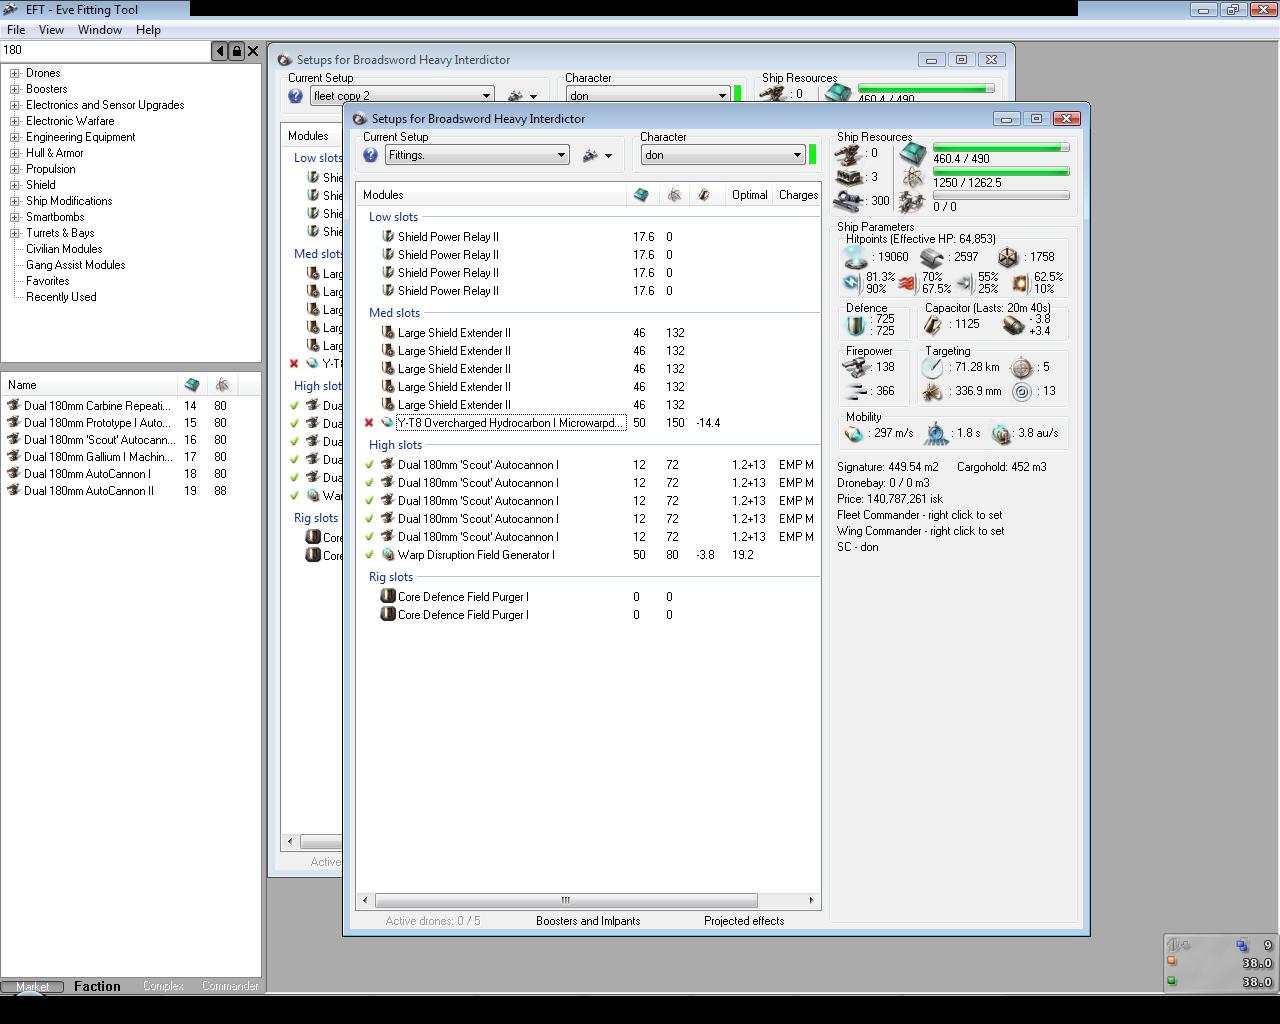
Task: Click the CPU usage bar 460.4 / 490
Action: click(x=1001, y=148)
